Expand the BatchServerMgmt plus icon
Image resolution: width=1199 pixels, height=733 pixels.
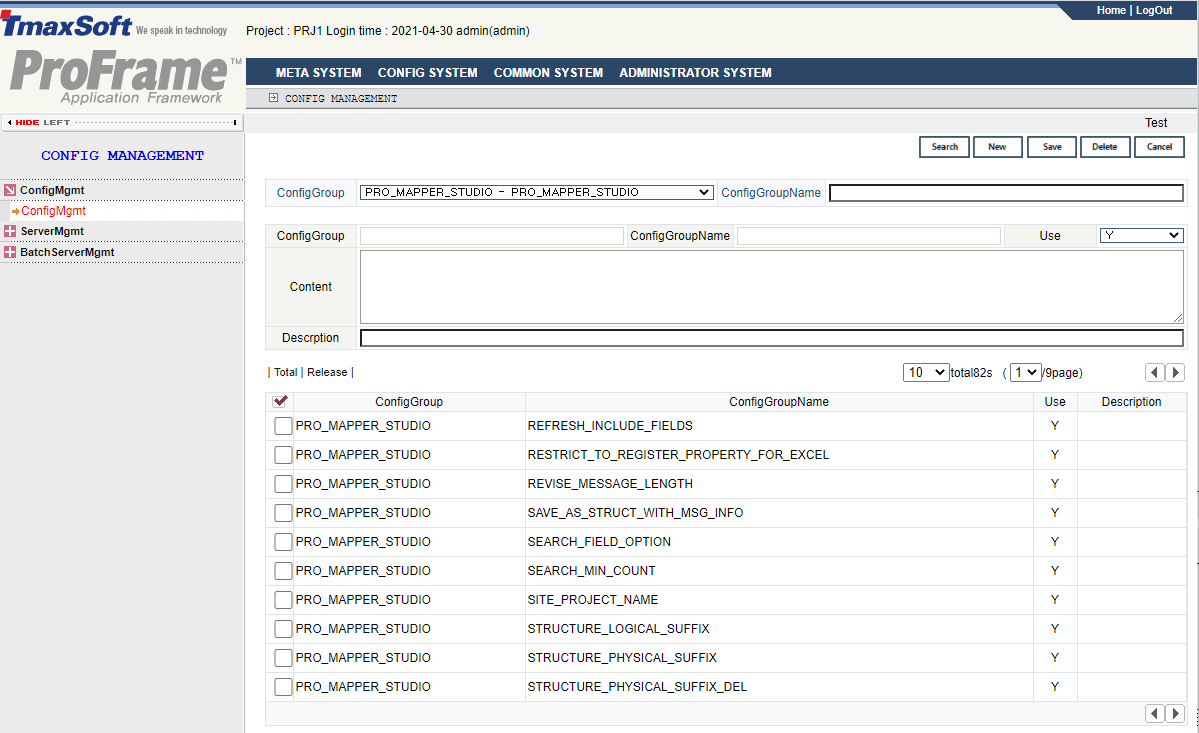10,252
